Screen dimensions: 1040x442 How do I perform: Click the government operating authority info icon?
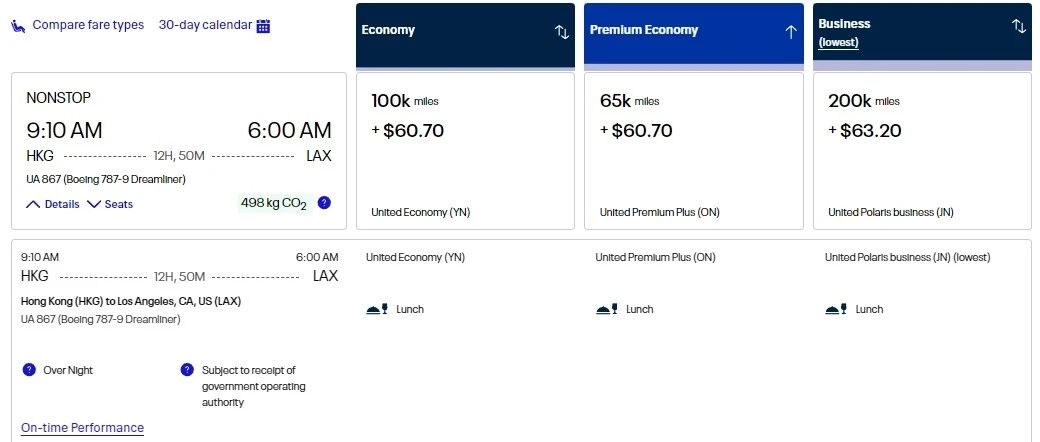187,370
